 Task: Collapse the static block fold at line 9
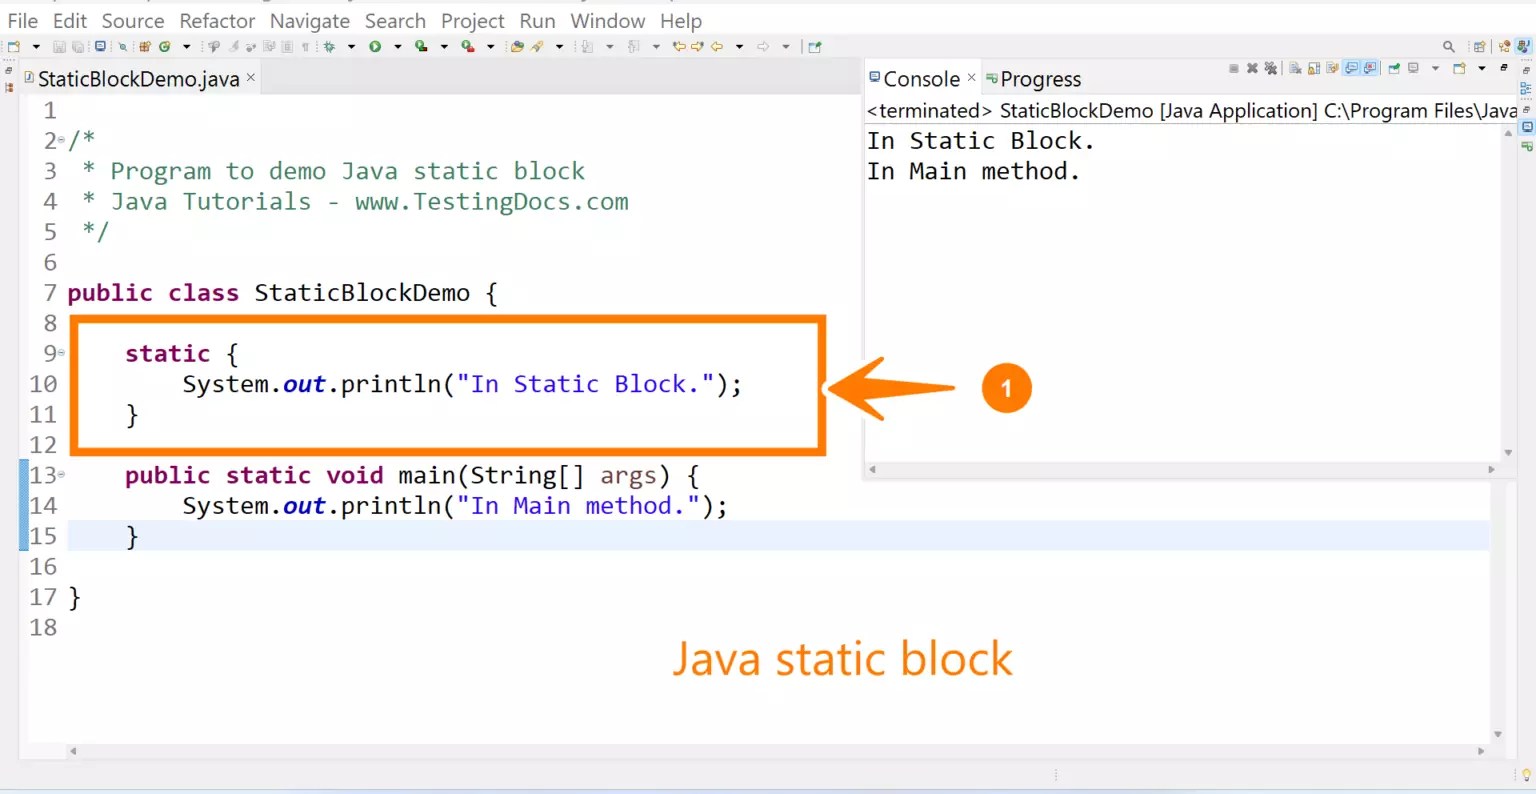click(x=62, y=353)
